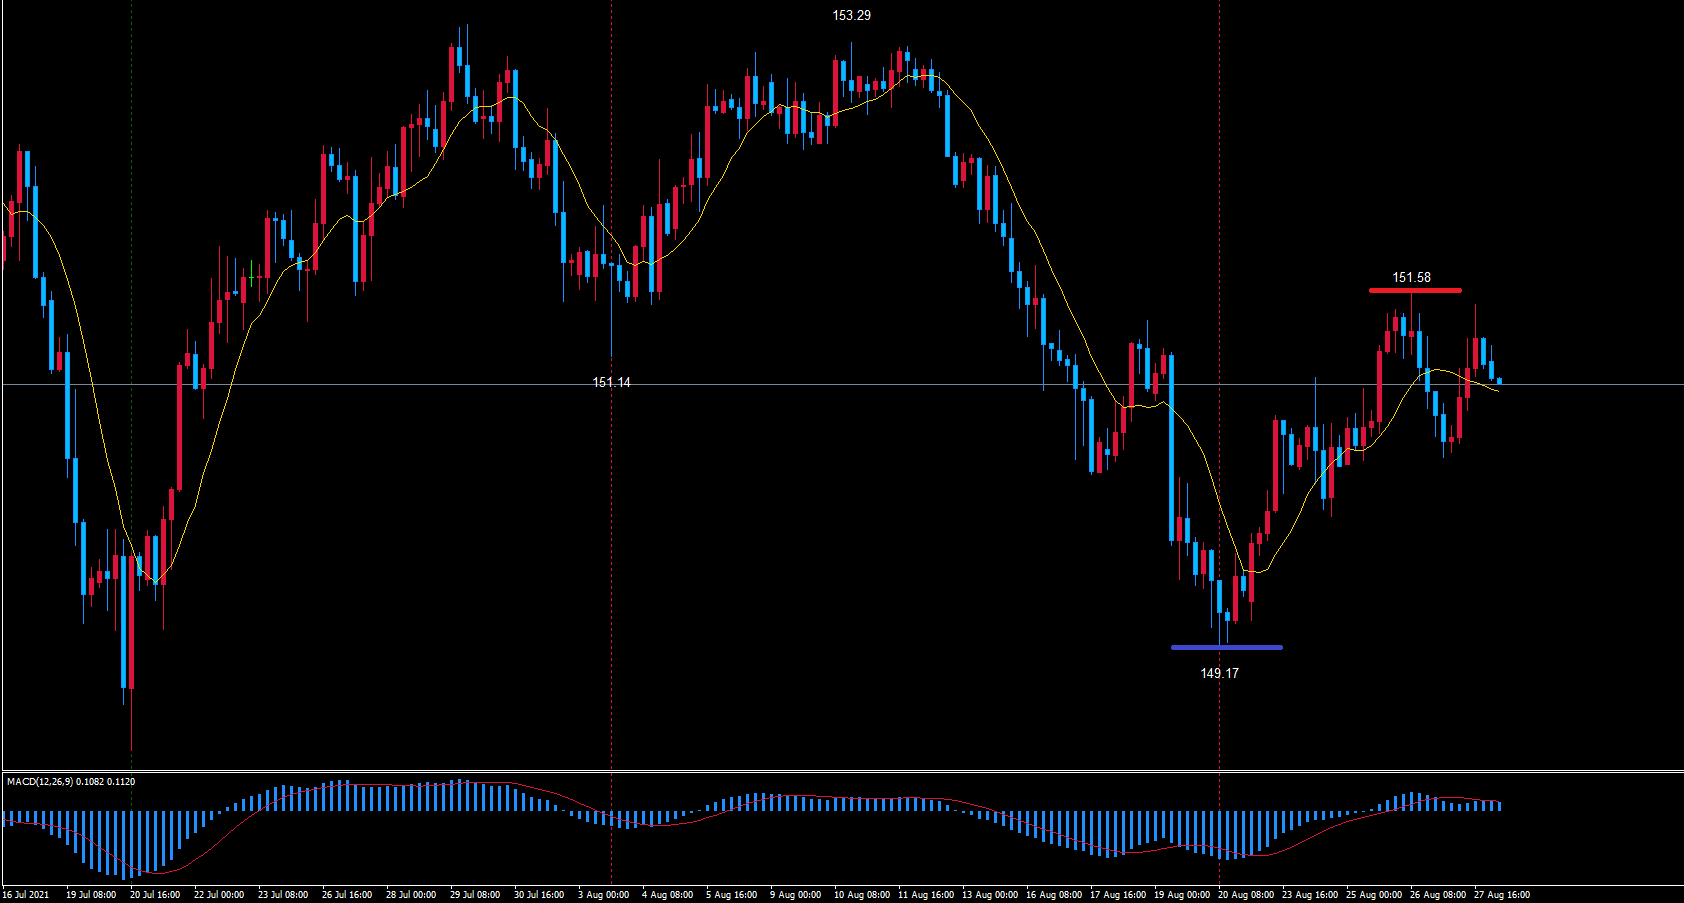Click the 27 Aug 16:00 time label
Image resolution: width=1684 pixels, height=903 pixels.
[x=1501, y=894]
